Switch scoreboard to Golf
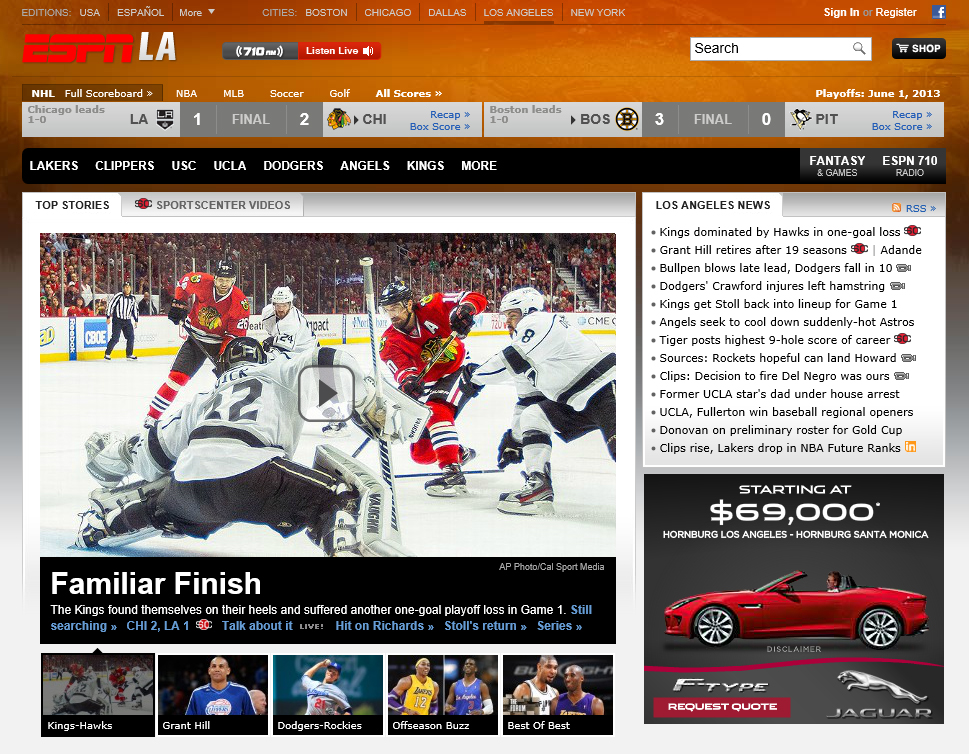 339,93
